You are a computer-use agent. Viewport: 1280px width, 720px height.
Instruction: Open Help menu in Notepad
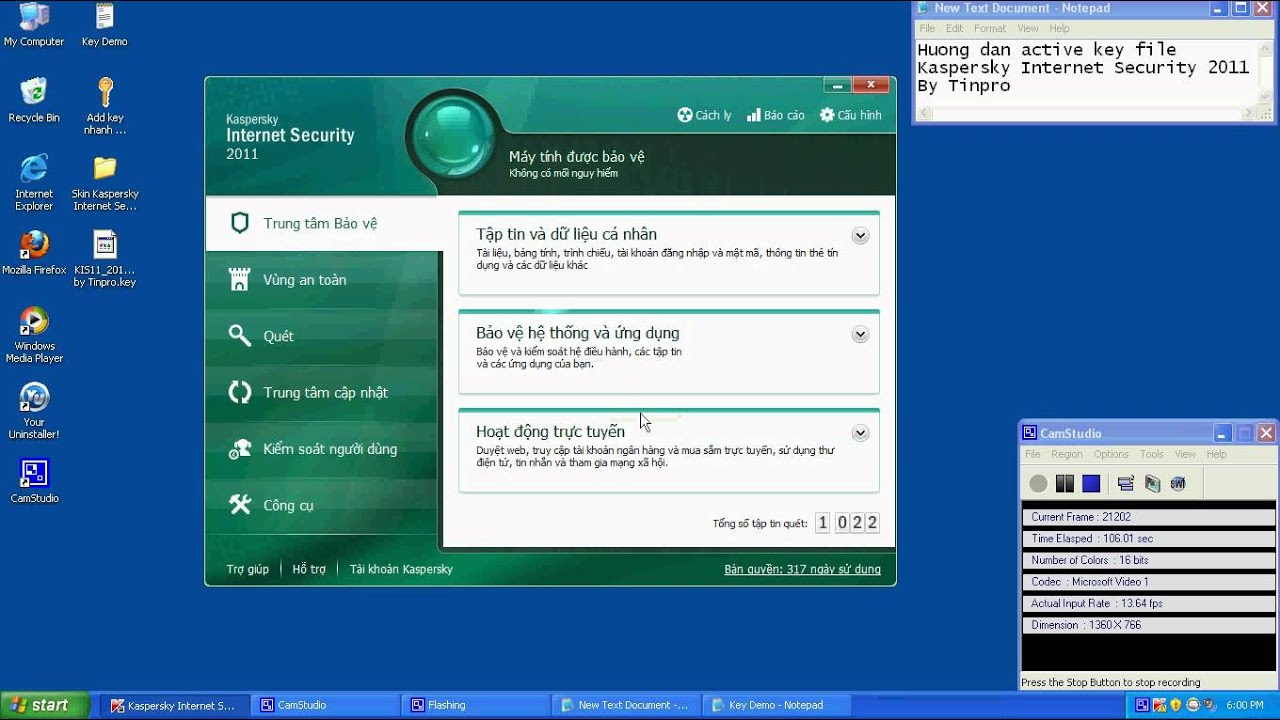tap(1059, 29)
